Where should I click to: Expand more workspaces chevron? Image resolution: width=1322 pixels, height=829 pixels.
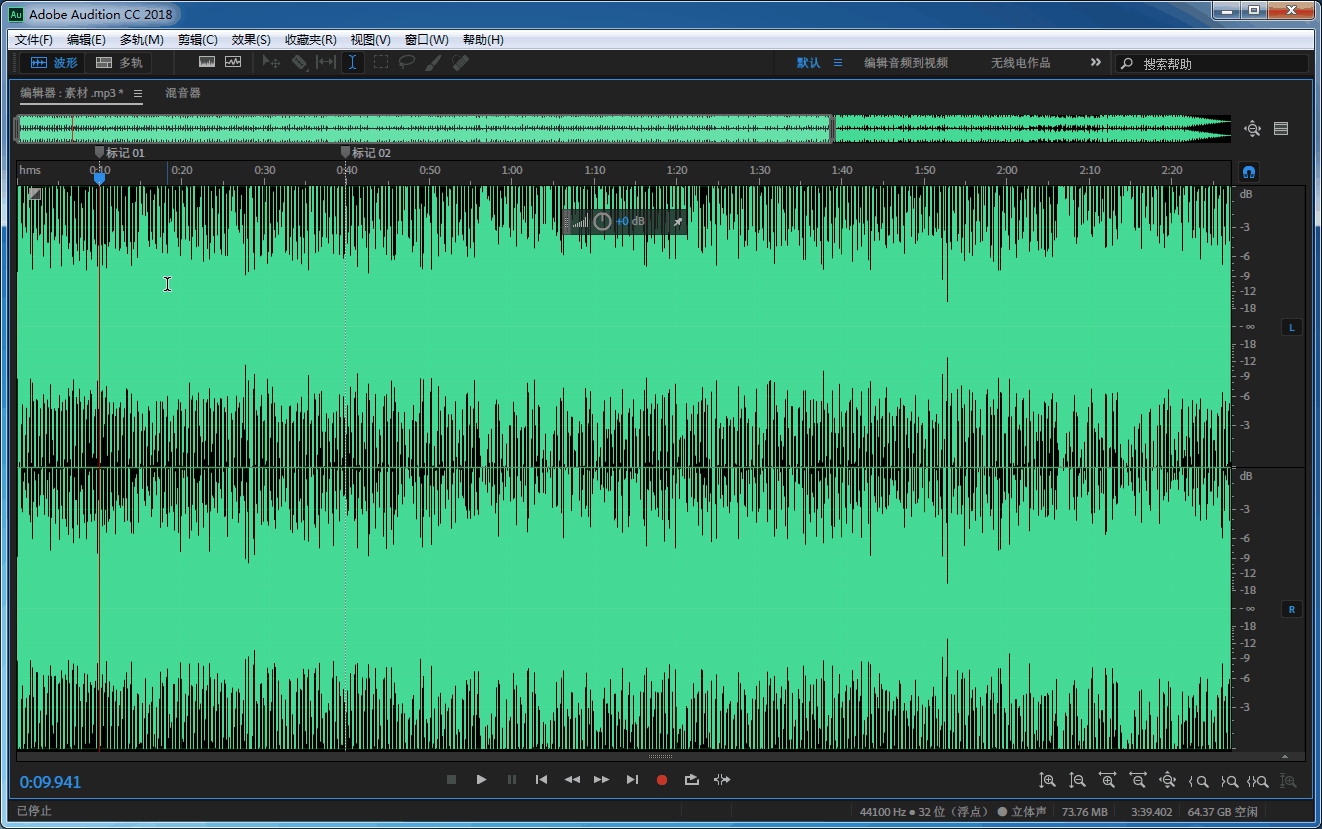pos(1096,62)
